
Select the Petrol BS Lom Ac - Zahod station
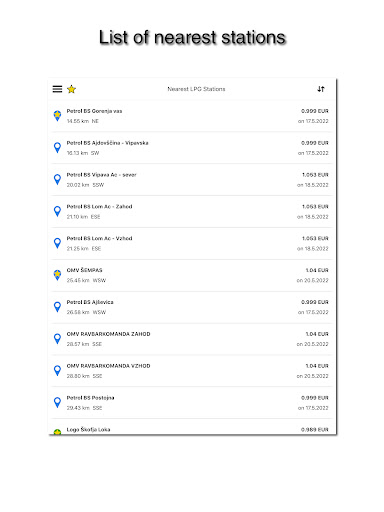(x=99, y=207)
